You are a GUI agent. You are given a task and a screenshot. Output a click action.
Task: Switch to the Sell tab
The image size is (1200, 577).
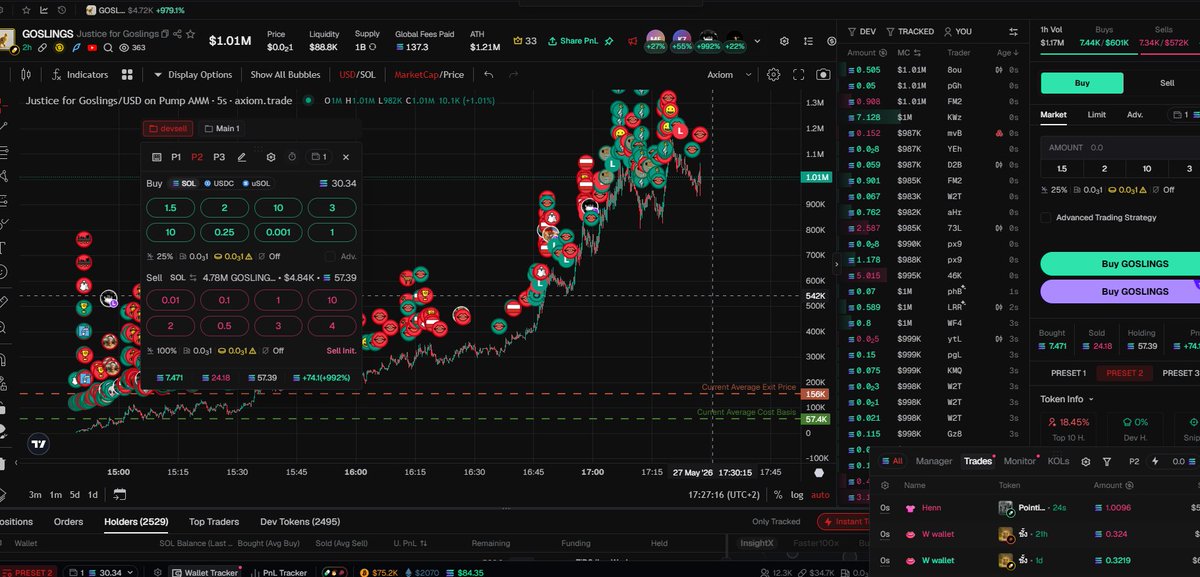click(x=1167, y=83)
